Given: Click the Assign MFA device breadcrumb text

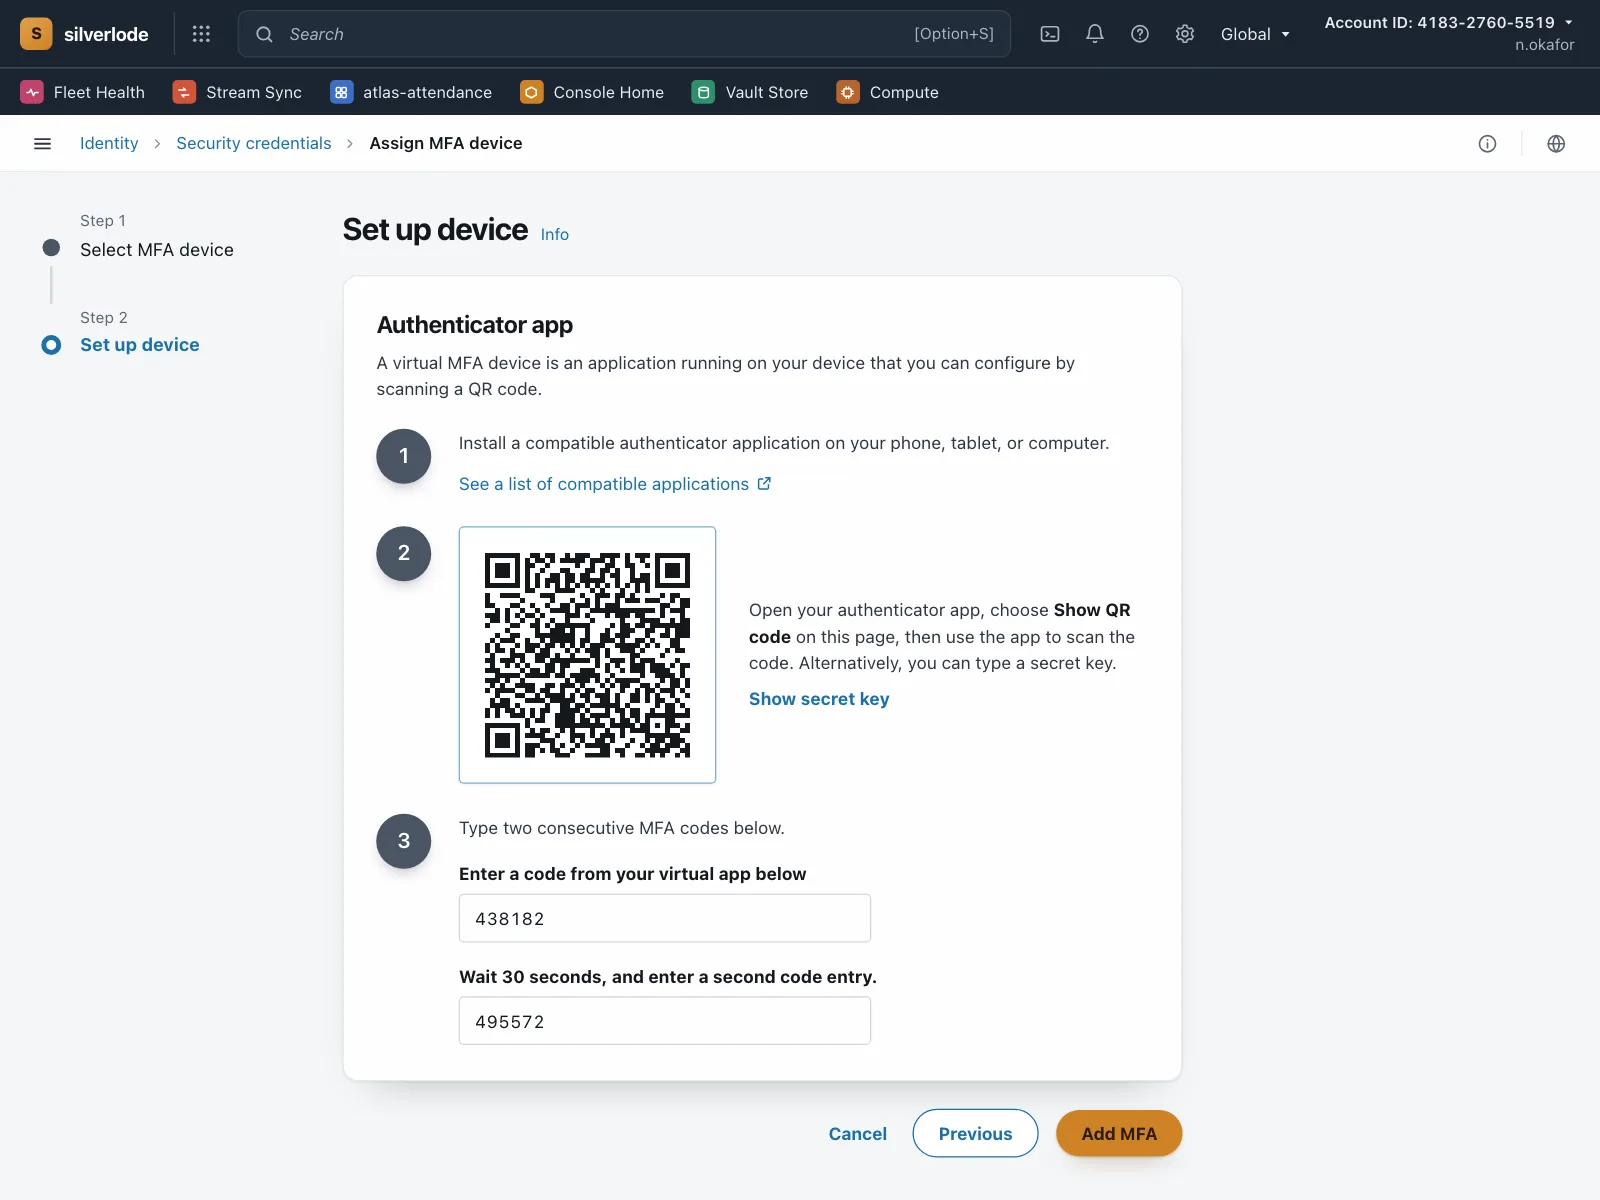Looking at the screenshot, I should 446,144.
